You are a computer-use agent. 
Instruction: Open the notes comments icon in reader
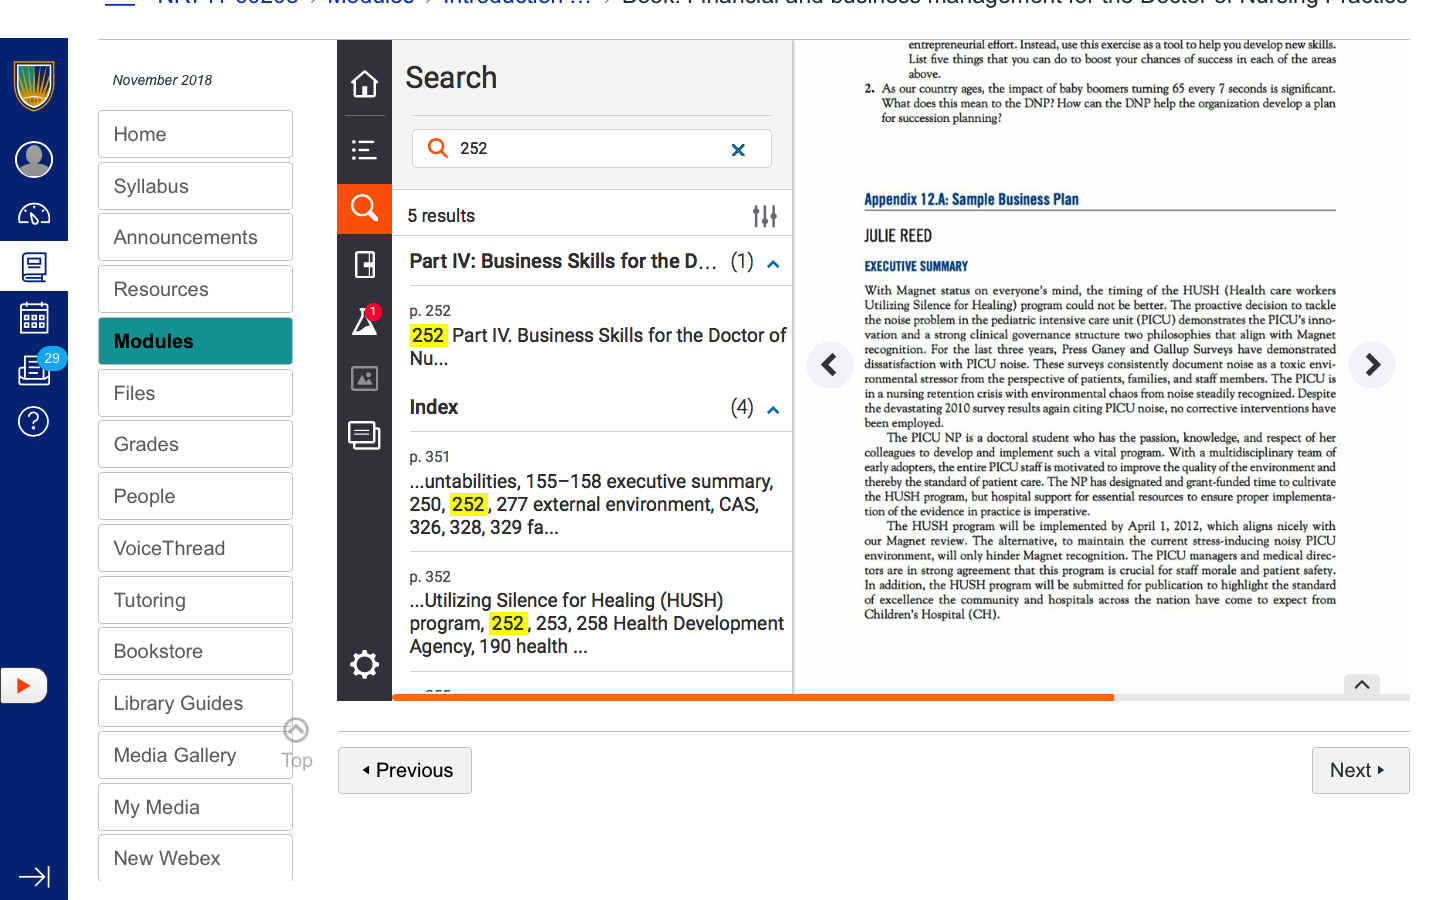tap(364, 435)
